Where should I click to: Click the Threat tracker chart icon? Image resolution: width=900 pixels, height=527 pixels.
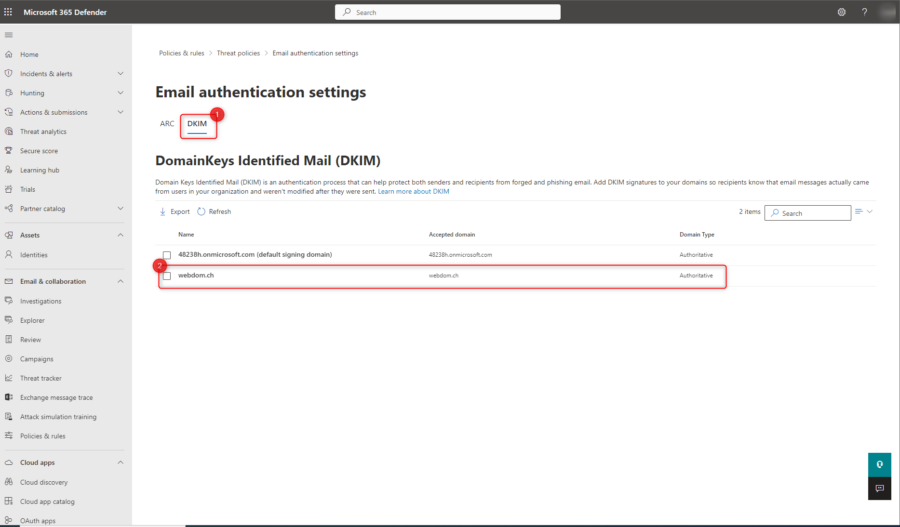point(9,378)
